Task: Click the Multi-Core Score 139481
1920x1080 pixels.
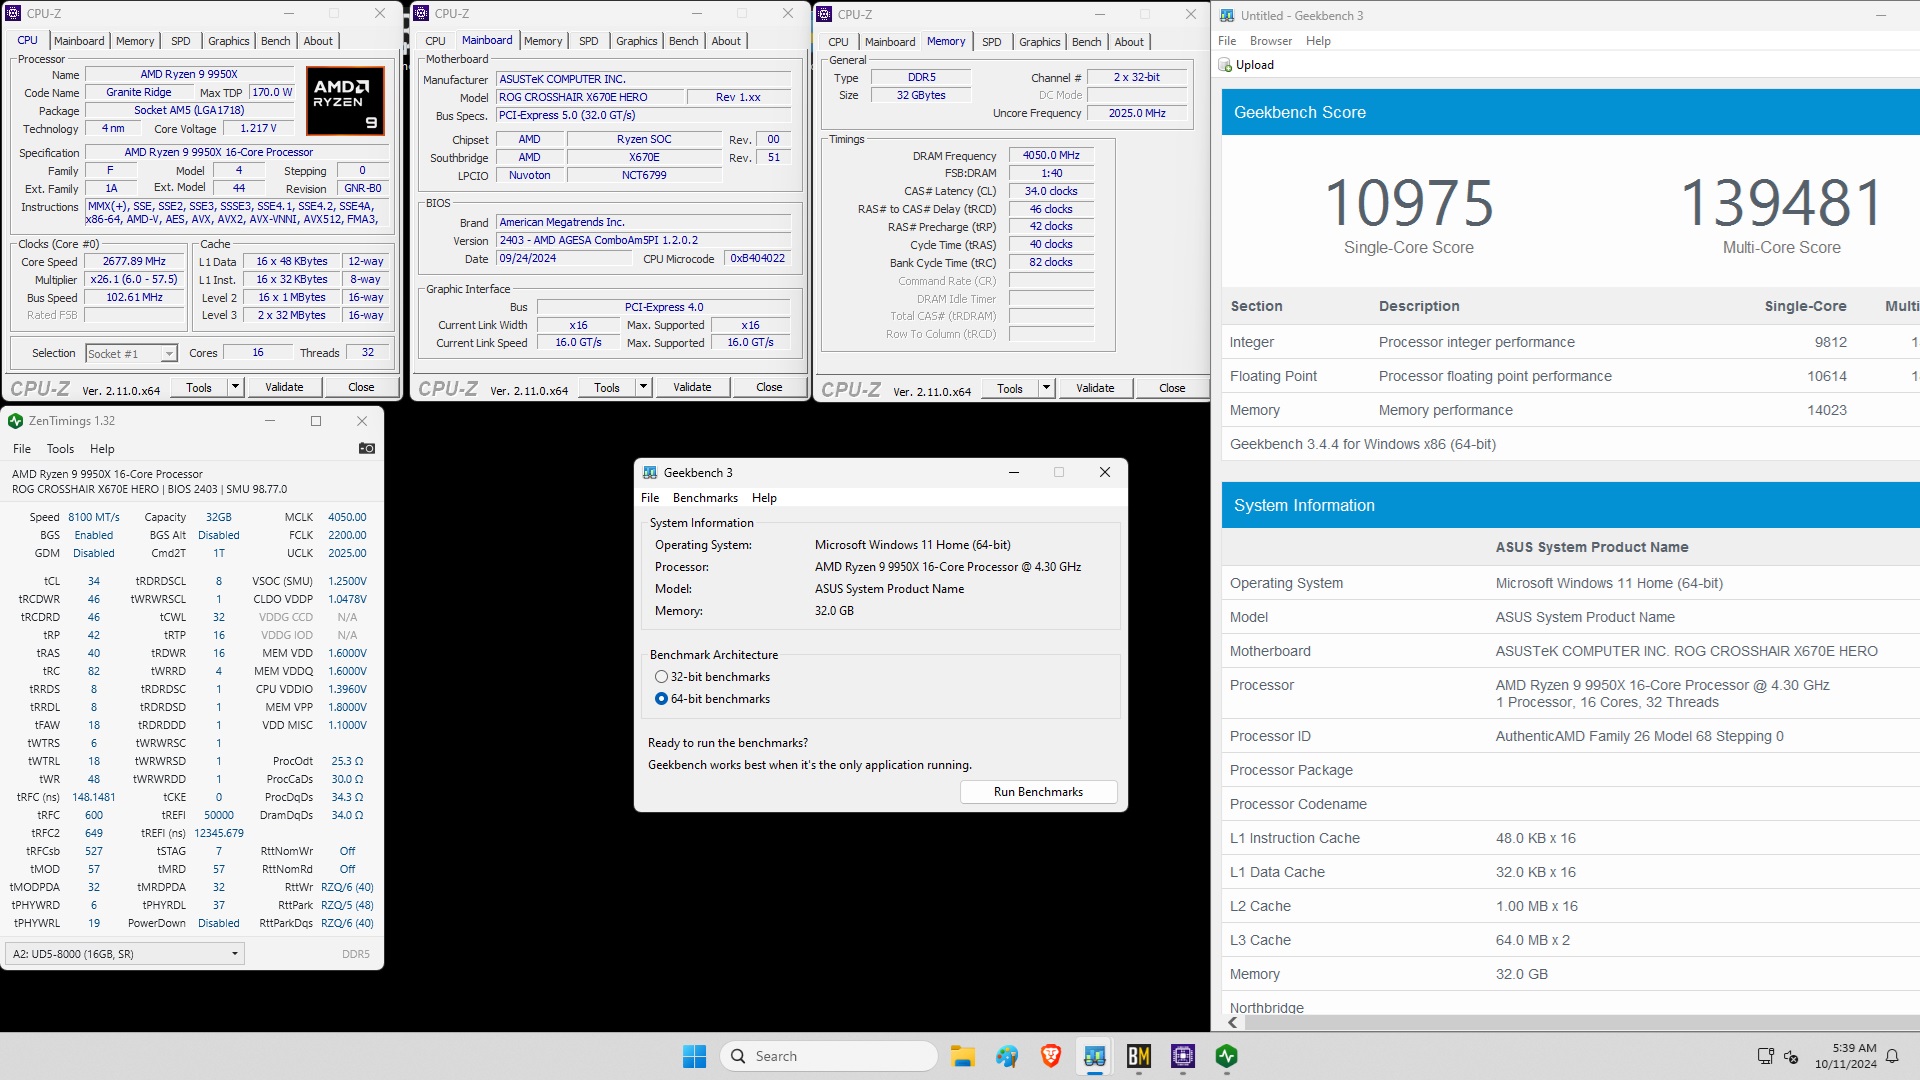Action: tap(1781, 203)
